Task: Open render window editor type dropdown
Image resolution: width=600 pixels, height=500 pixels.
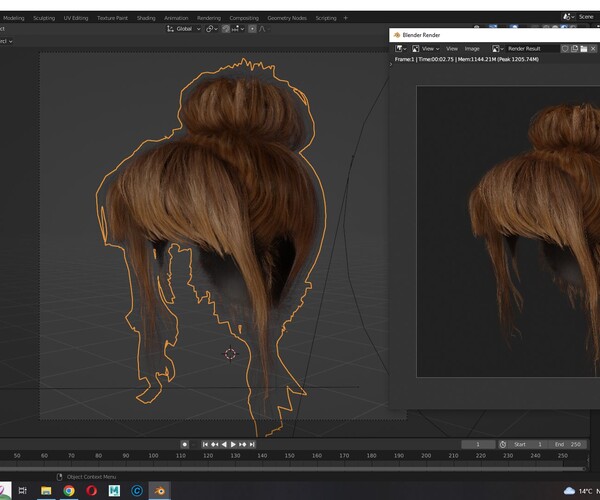Action: pos(401,49)
